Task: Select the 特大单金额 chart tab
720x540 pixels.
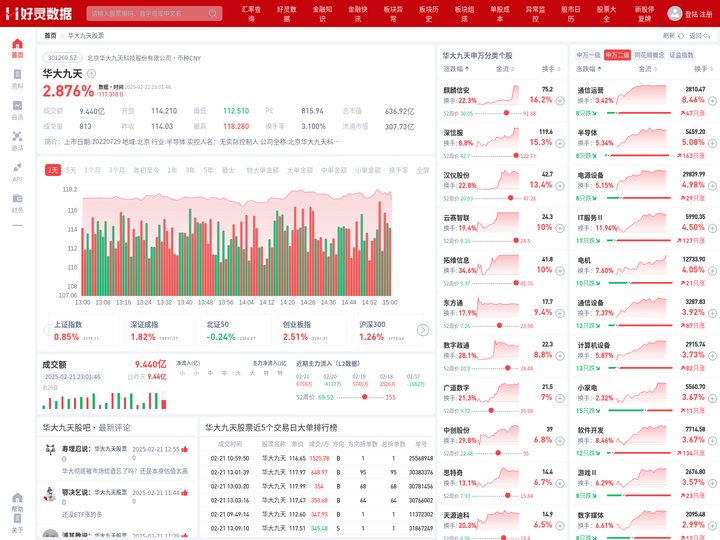Action: click(x=263, y=170)
